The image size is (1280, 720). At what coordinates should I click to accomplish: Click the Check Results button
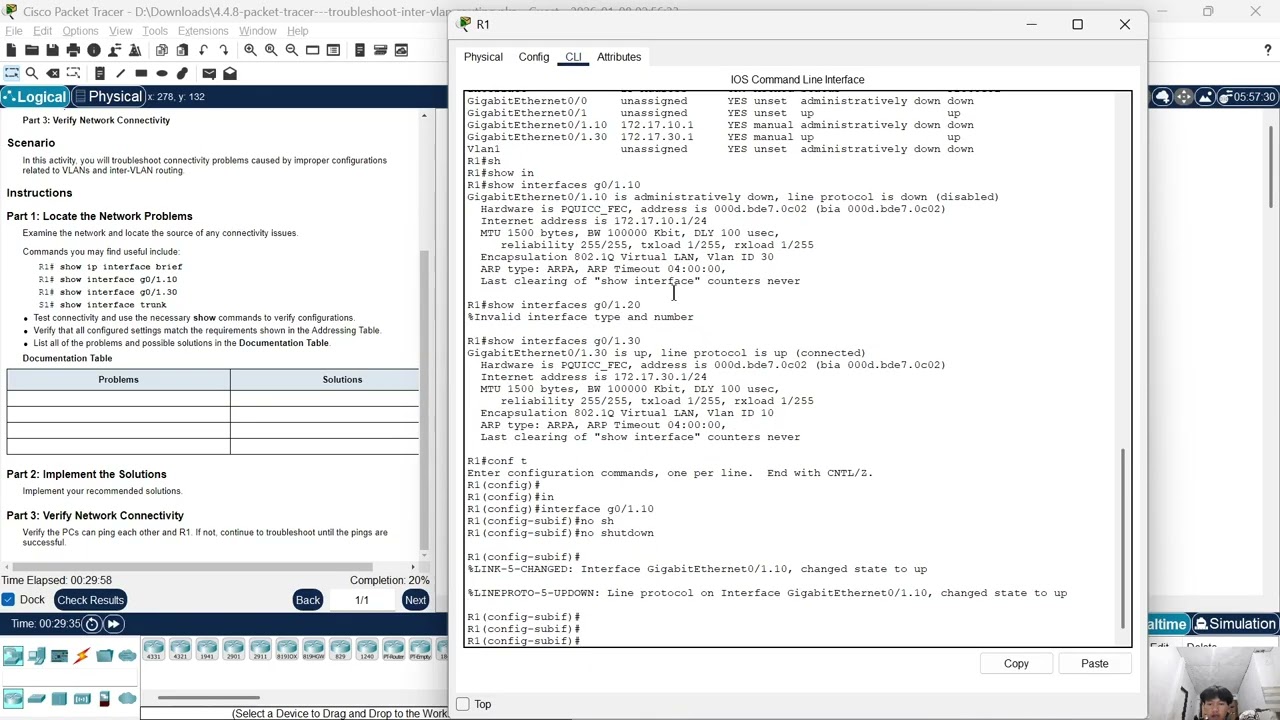point(90,600)
